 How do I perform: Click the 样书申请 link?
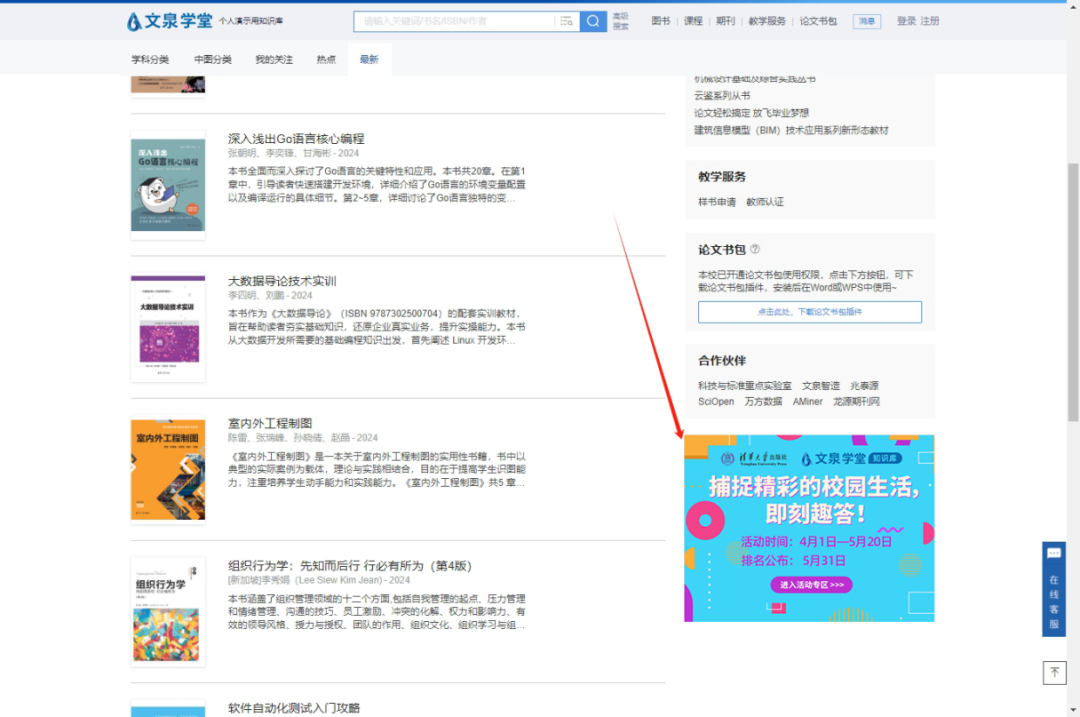(x=717, y=202)
